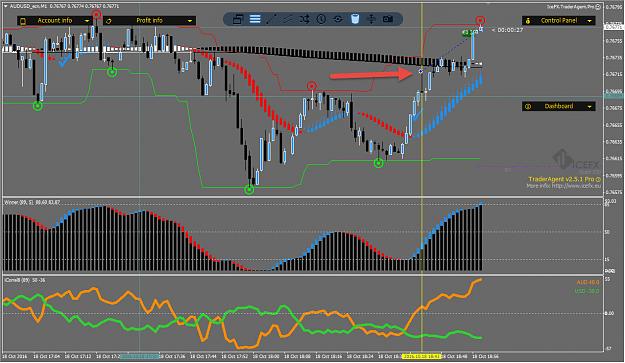The image size is (625, 363).
Task: Select the horizontal lines tool icon
Action: point(255,19)
